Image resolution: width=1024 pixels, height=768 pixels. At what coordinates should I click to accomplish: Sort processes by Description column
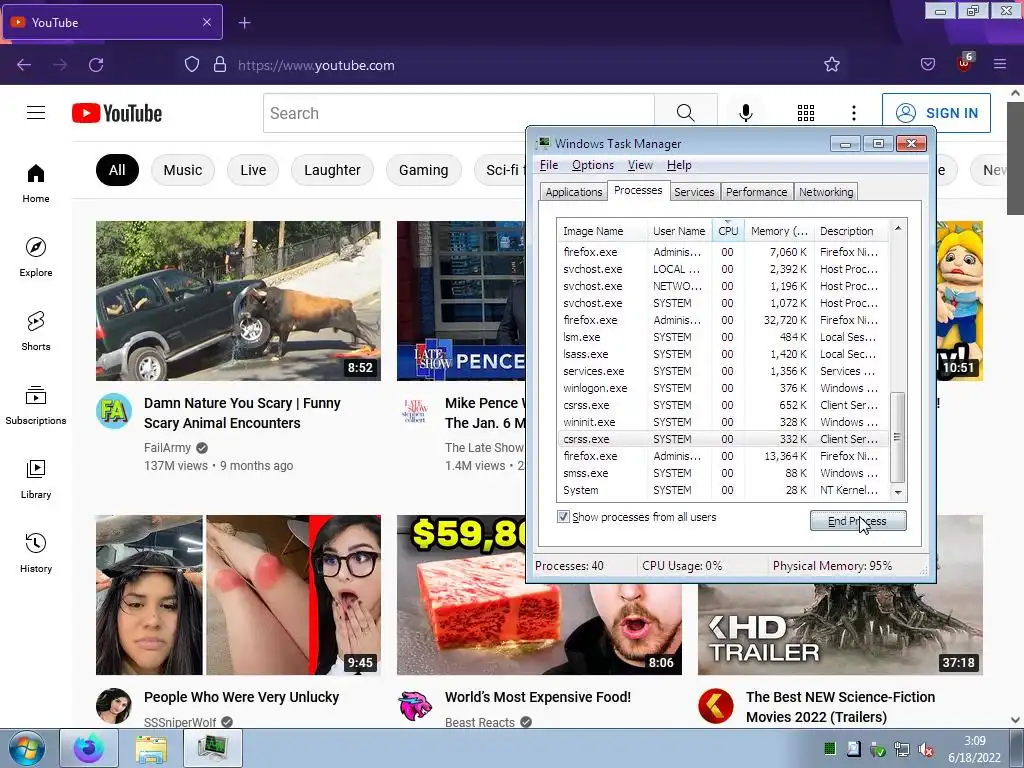pyautogui.click(x=851, y=231)
